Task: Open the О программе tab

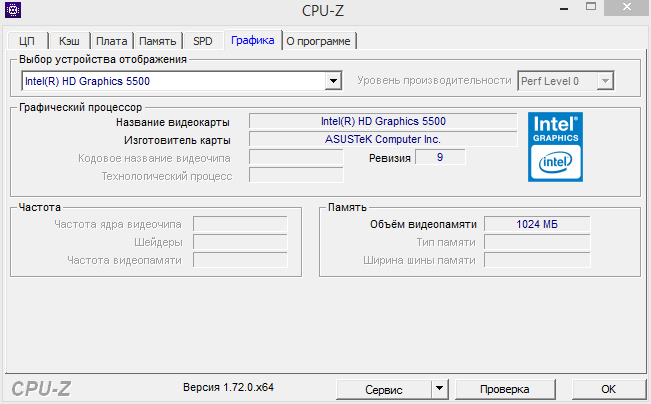Action: (318, 41)
